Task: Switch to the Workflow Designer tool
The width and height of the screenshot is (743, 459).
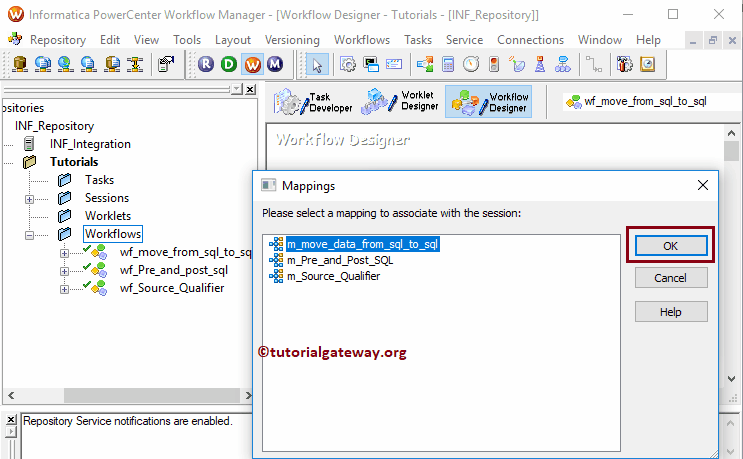Action: 489,101
